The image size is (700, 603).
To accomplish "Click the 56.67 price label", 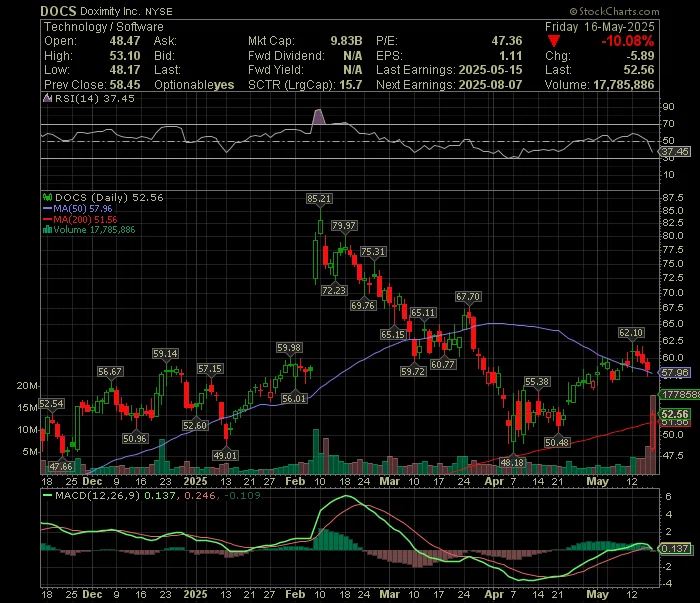I will coord(110,371).
